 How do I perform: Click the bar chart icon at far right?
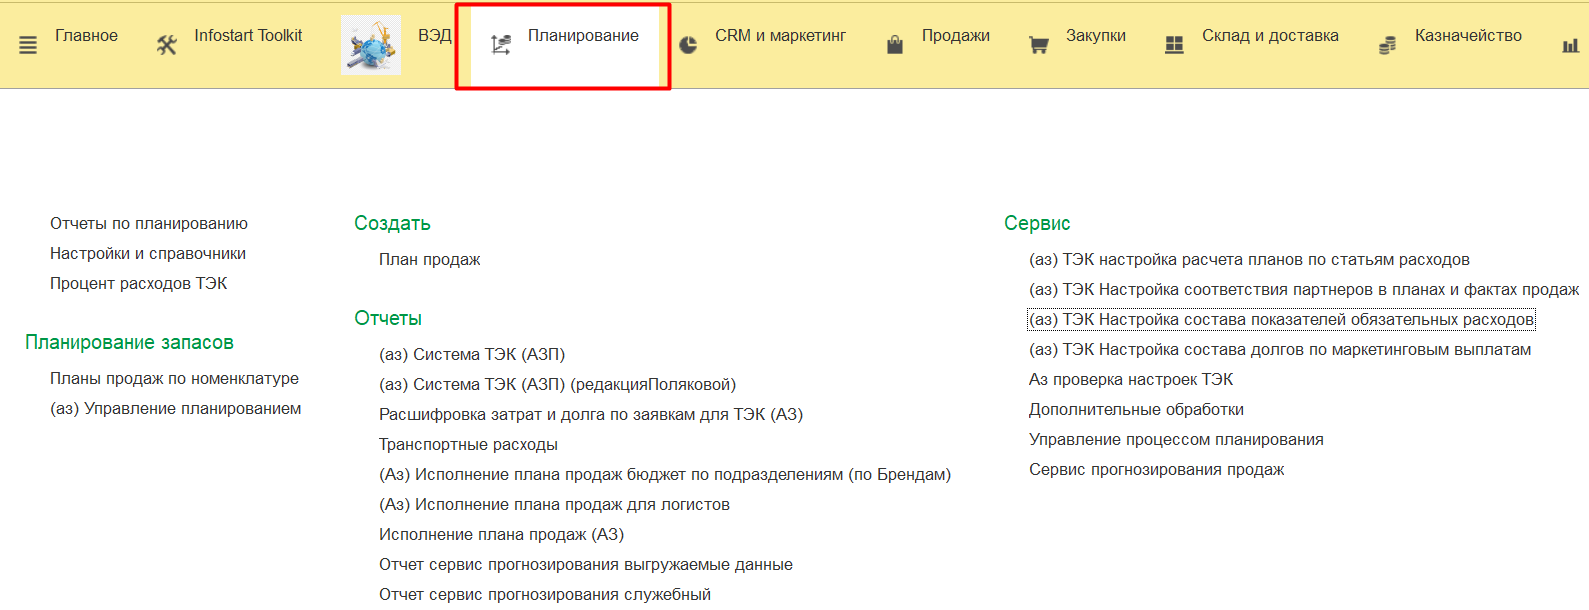point(1570,45)
